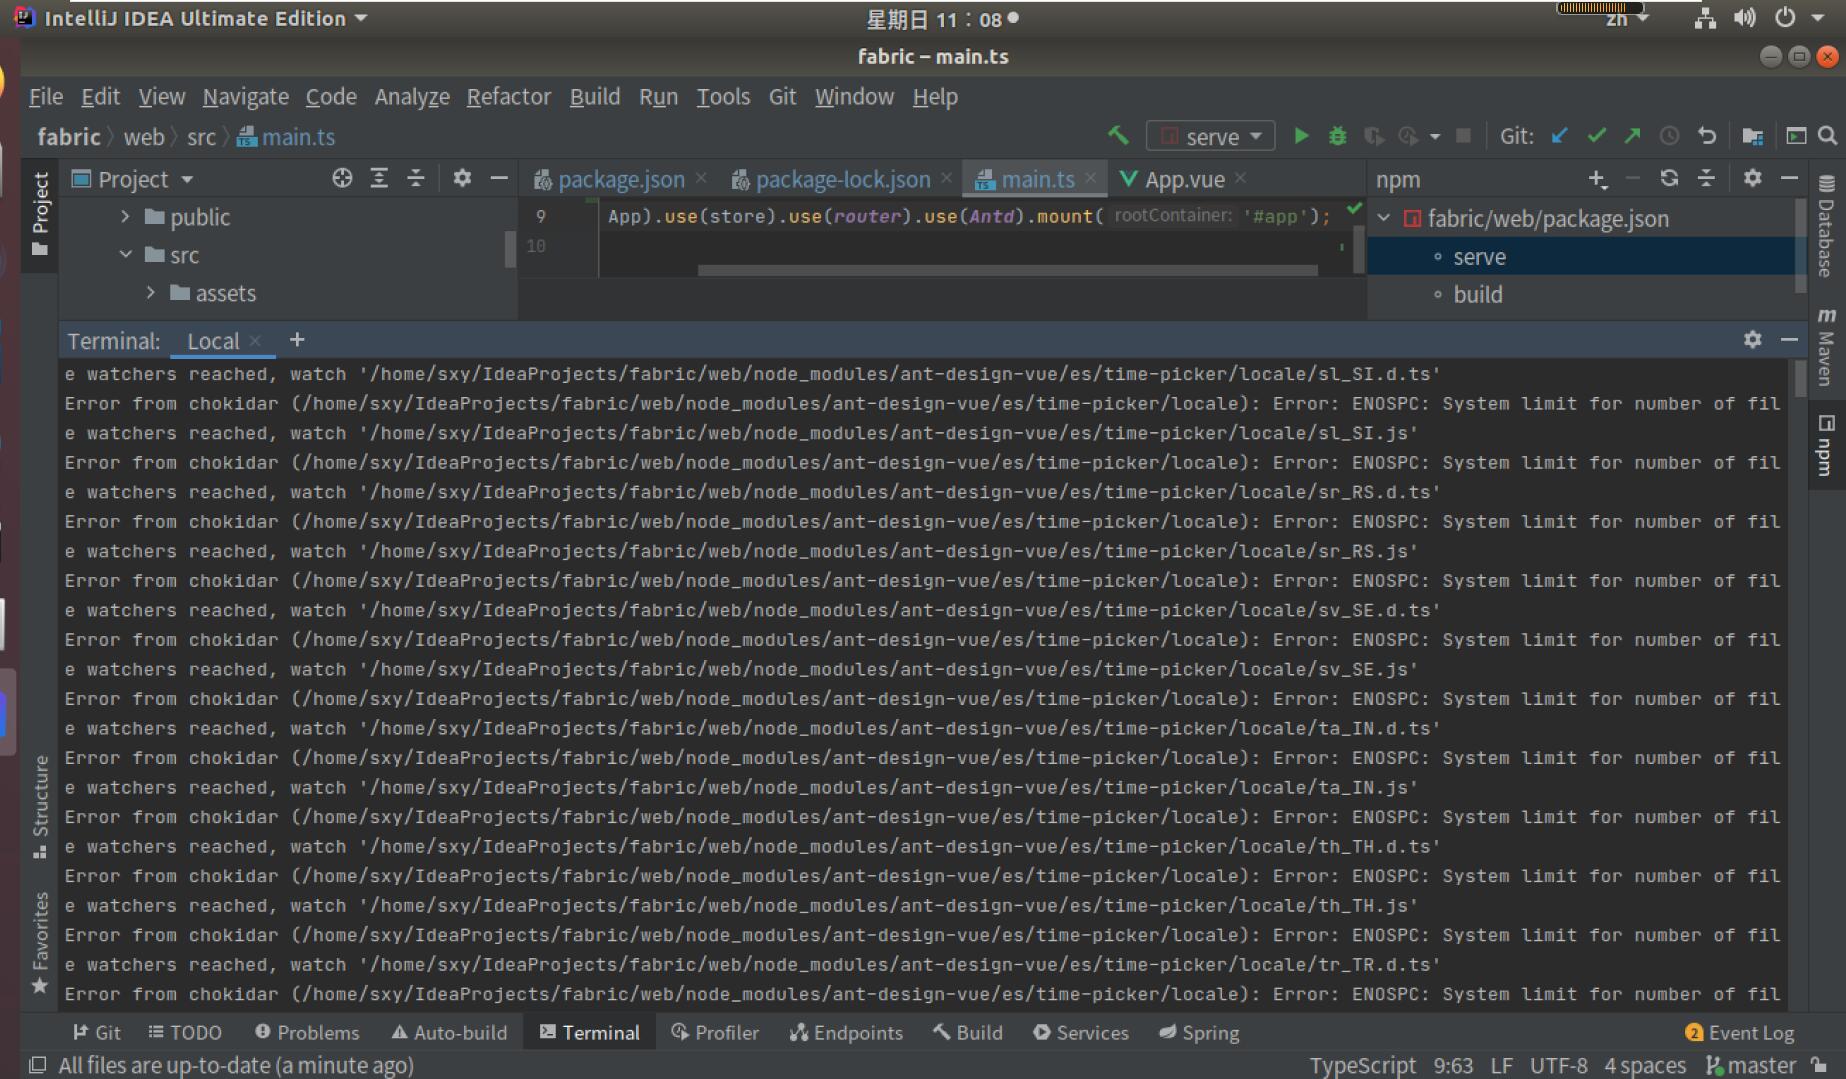The image size is (1846, 1079).
Task: Open the Refactor menu
Action: pos(509,97)
